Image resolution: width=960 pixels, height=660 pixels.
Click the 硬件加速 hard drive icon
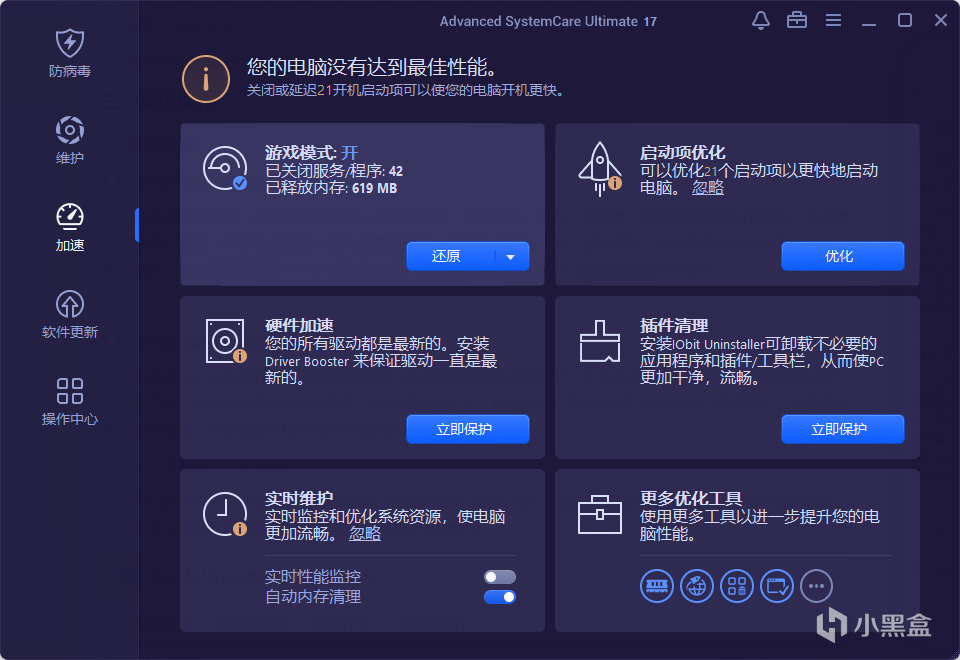pos(226,341)
